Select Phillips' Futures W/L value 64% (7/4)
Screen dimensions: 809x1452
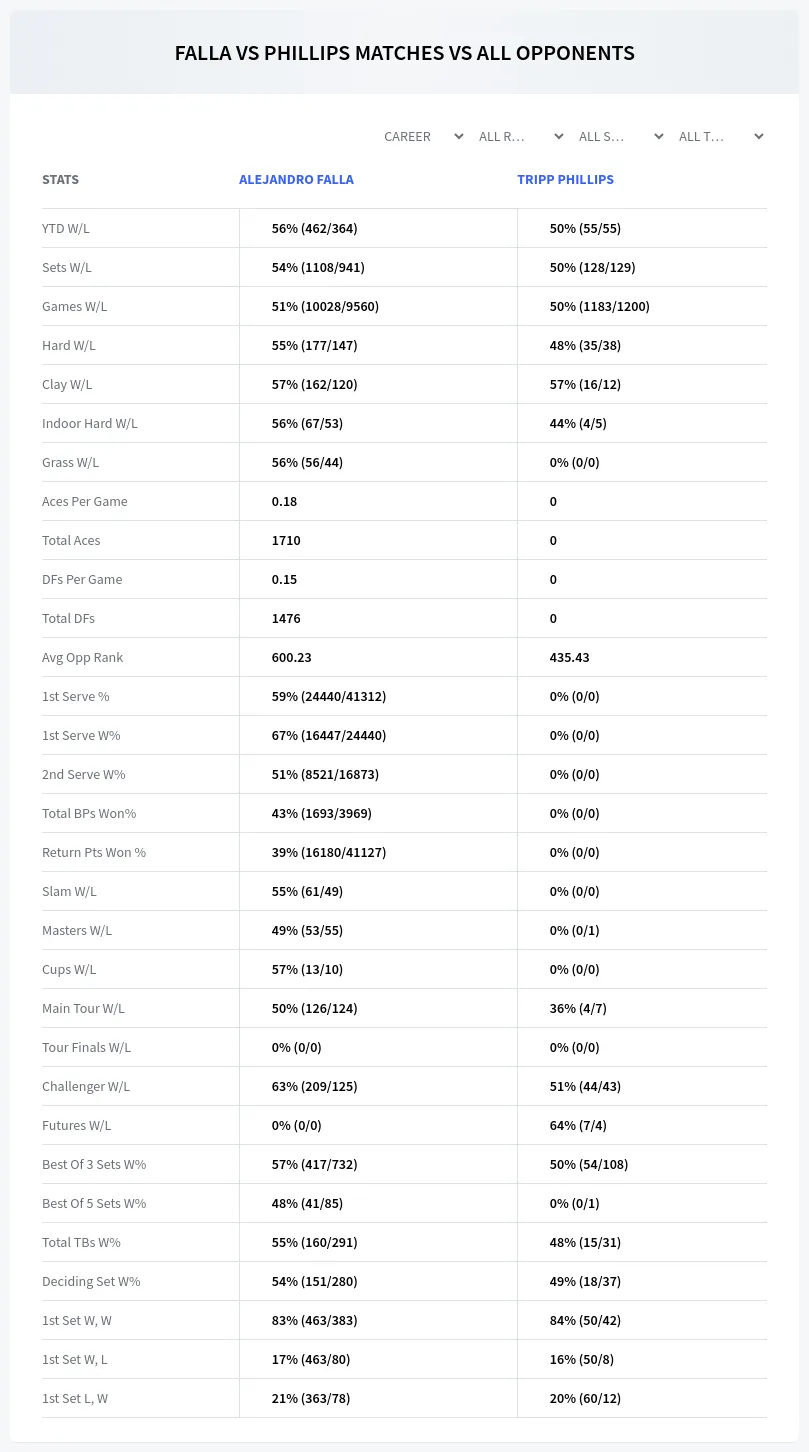point(578,1125)
